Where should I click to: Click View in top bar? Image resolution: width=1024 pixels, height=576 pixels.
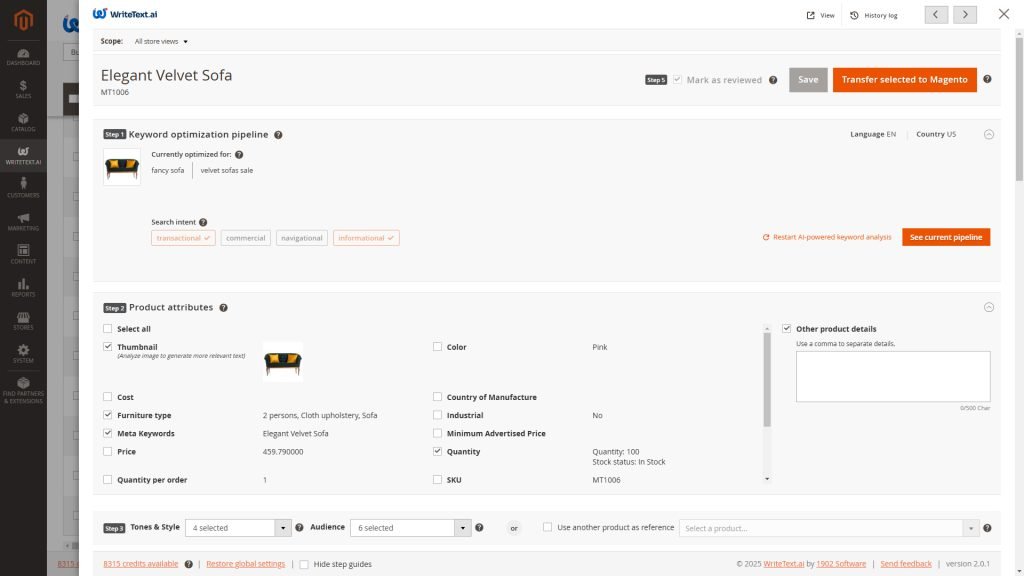click(x=820, y=15)
